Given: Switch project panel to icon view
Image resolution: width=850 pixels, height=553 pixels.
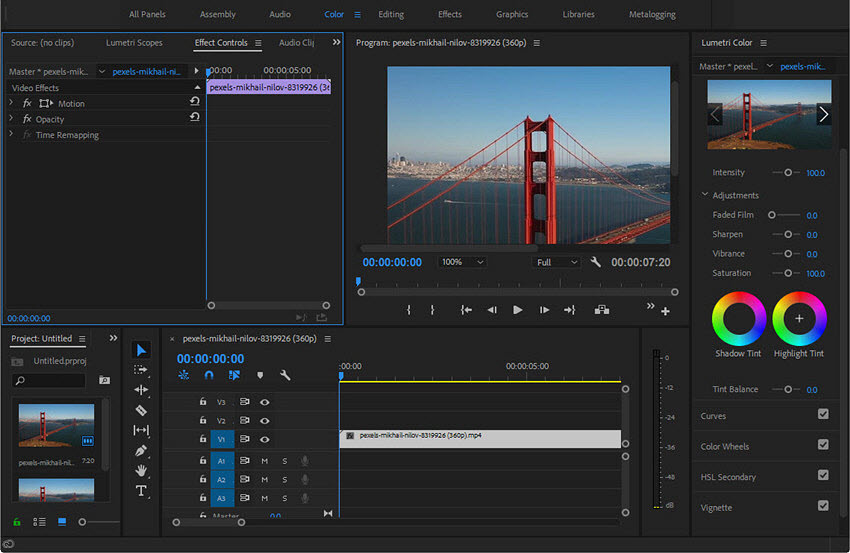Looking at the screenshot, I should pos(62,522).
